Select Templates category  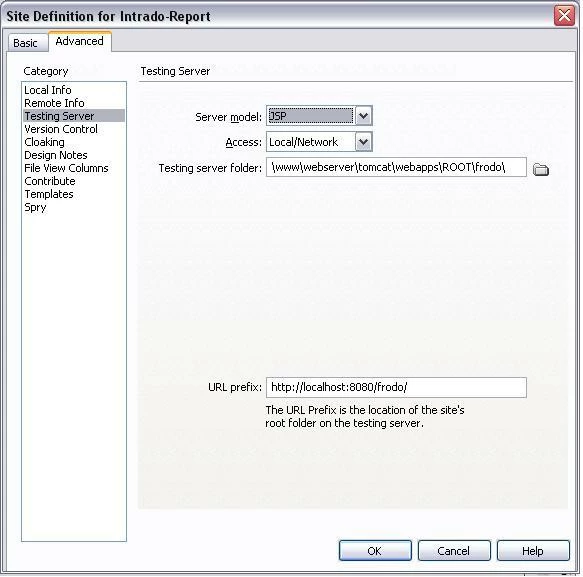(x=49, y=194)
